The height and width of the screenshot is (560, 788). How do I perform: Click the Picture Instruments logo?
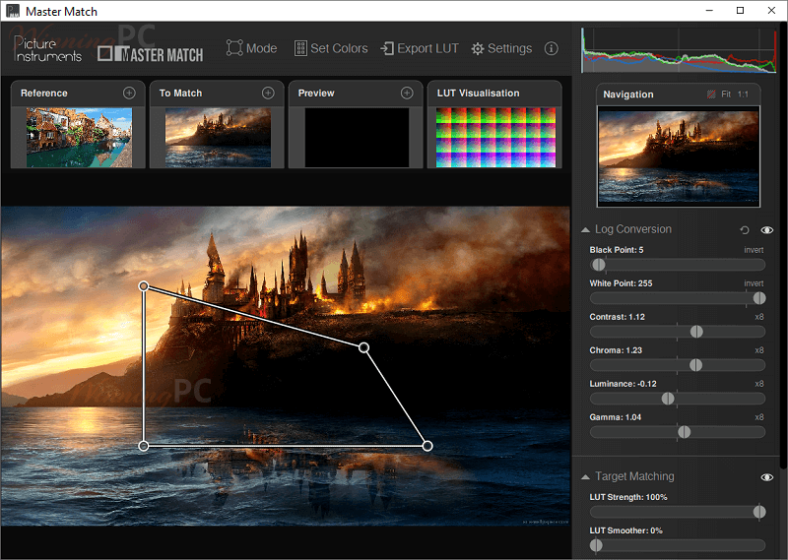[x=47, y=49]
